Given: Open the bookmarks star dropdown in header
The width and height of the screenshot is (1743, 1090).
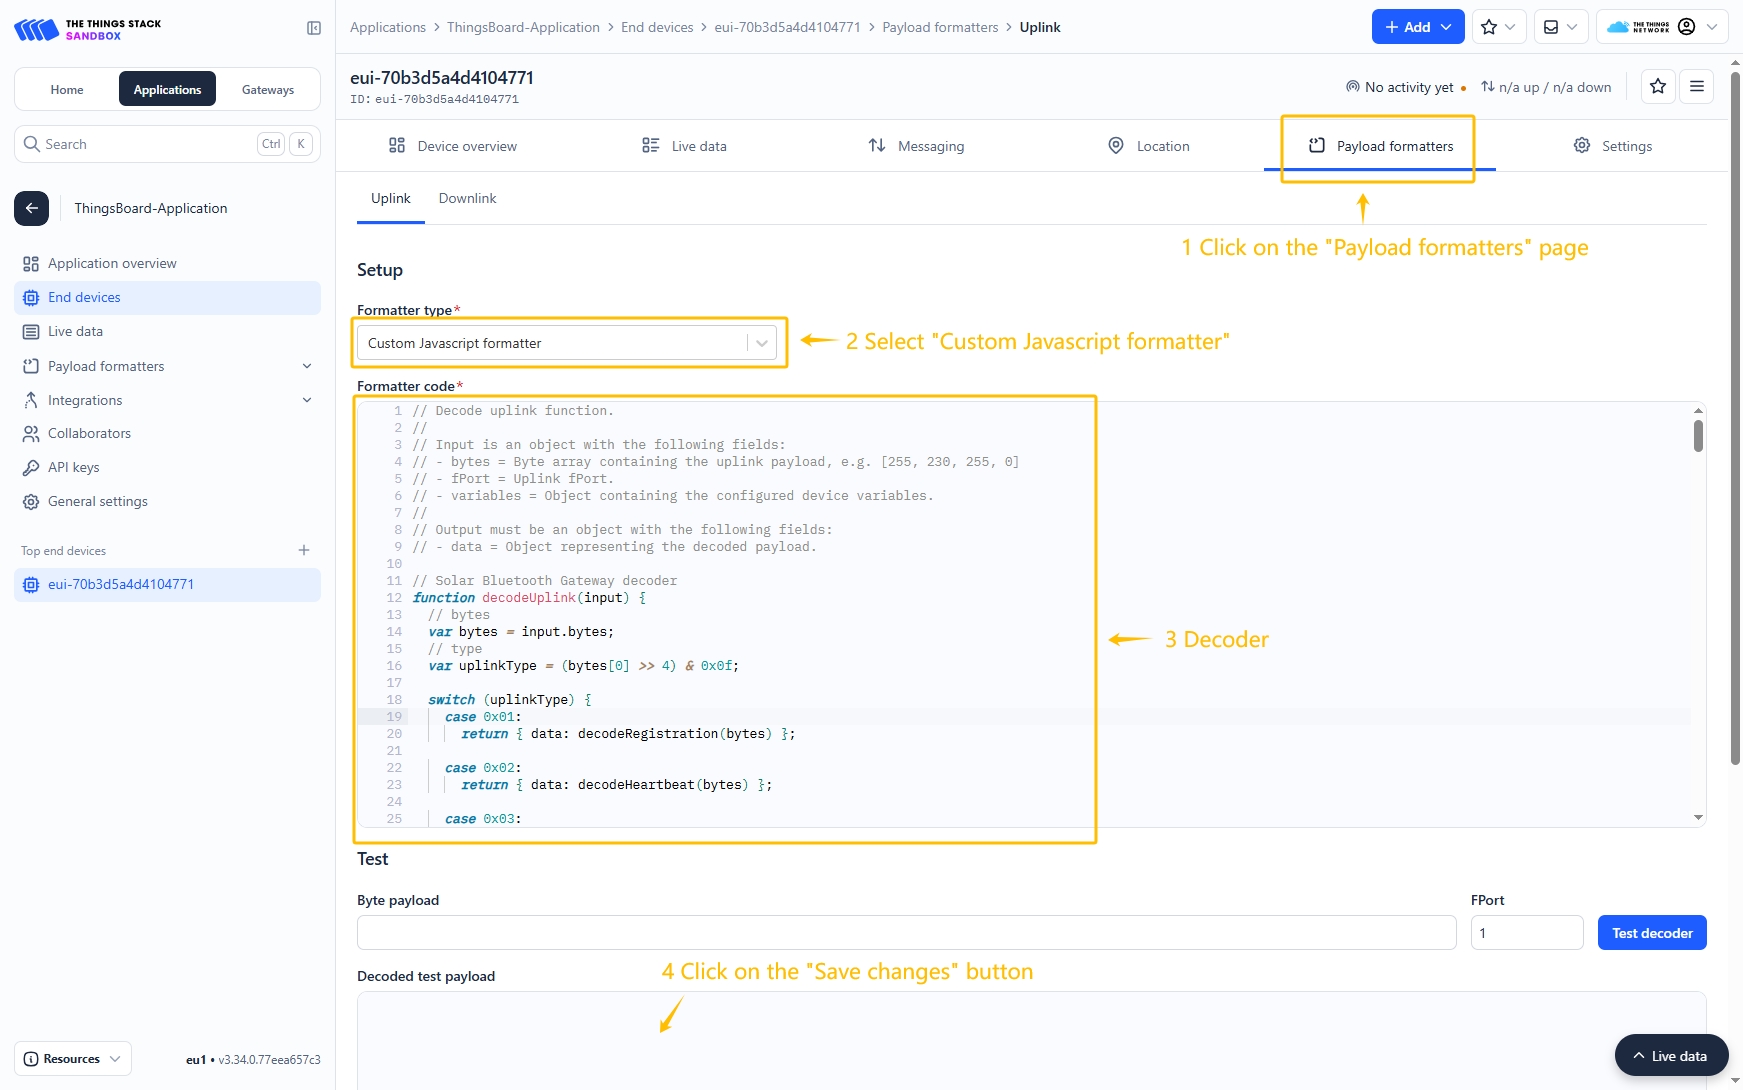Looking at the screenshot, I should coord(1498,27).
